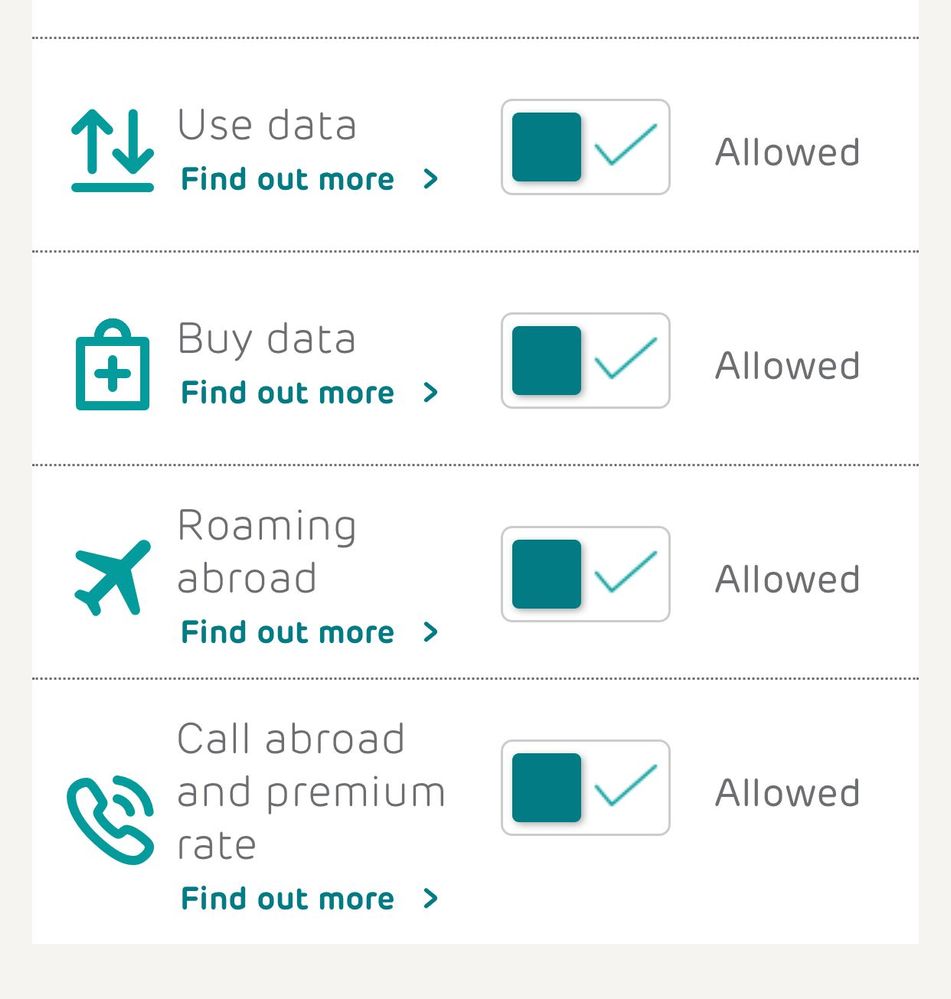Click the Allowed status for Buy data
This screenshot has width=951, height=999.
pos(787,366)
